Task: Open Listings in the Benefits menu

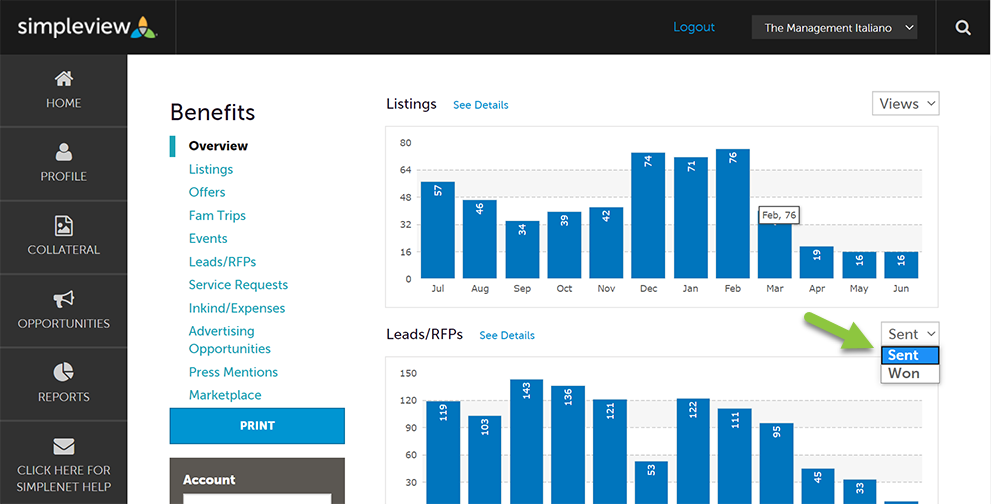Action: pyautogui.click(x=211, y=169)
